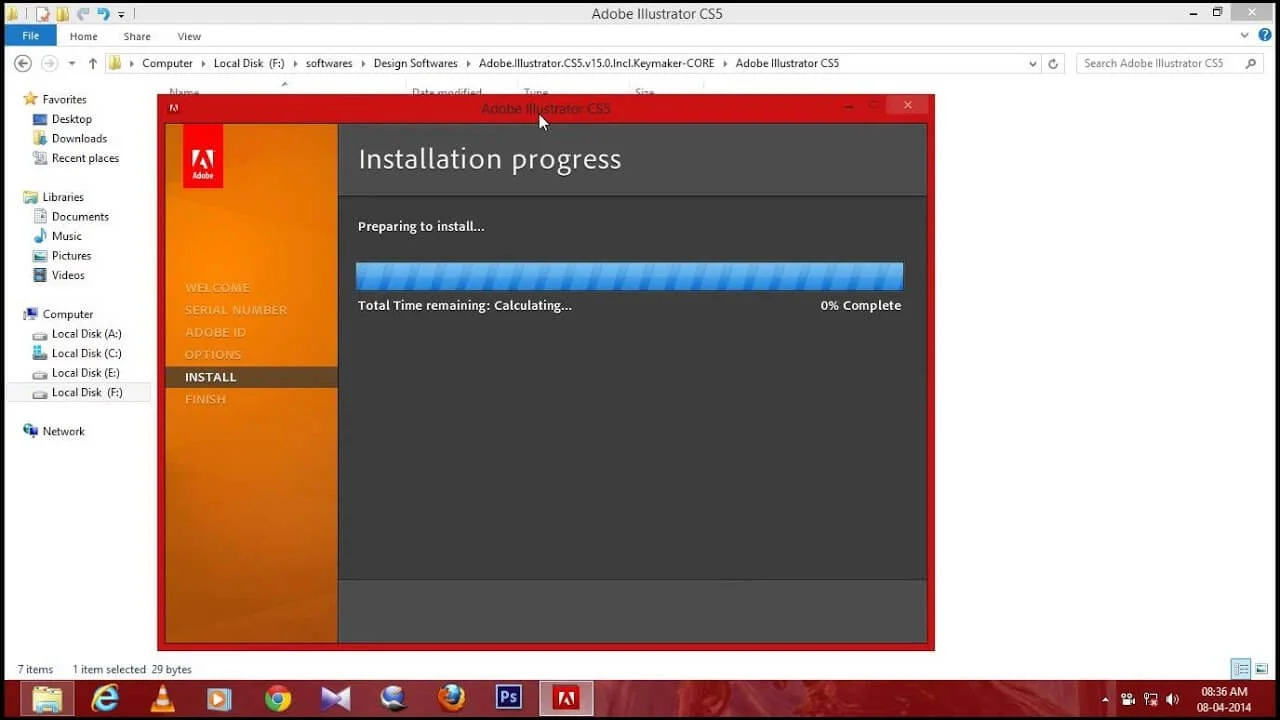Open the Videos library
This screenshot has width=1280, height=720.
pyautogui.click(x=68, y=275)
